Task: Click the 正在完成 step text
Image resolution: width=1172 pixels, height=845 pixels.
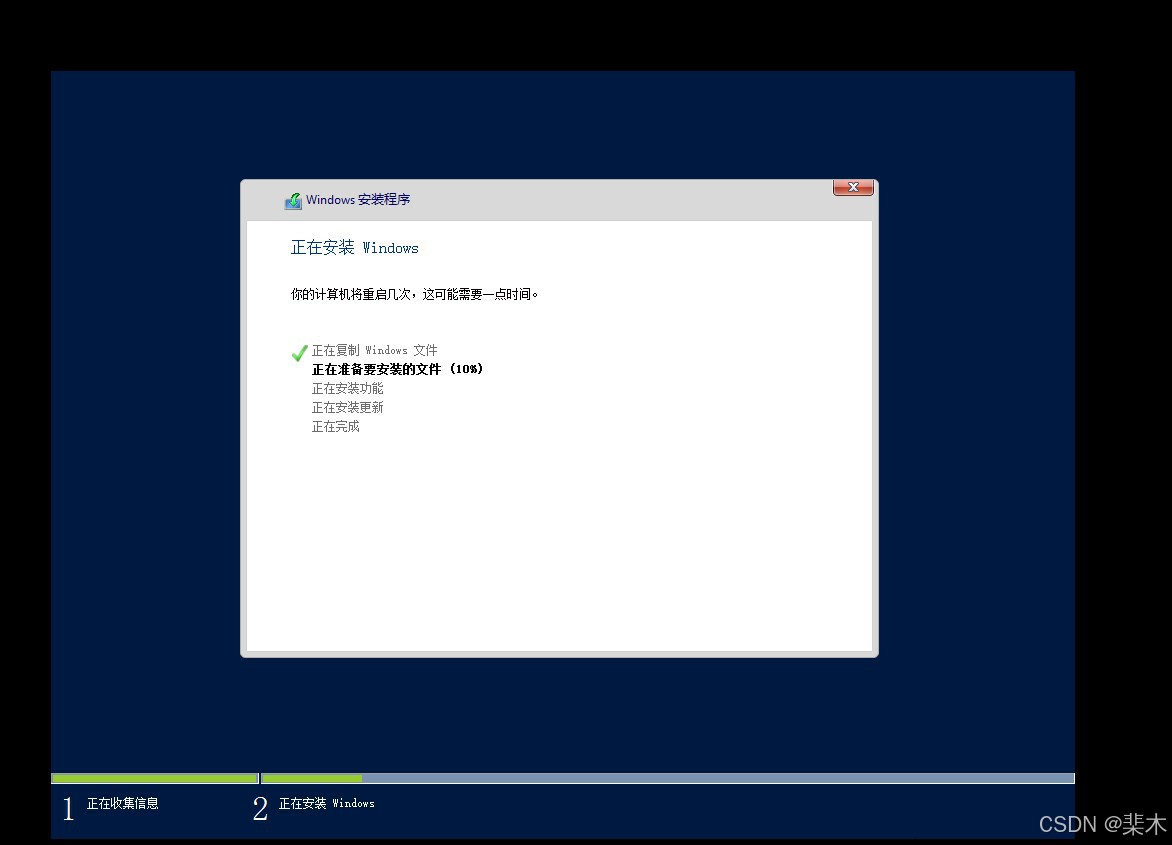Action: (x=336, y=427)
